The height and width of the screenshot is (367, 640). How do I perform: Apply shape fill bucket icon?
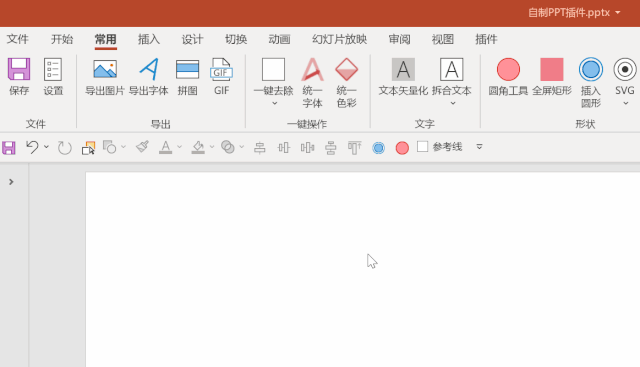[x=198, y=147]
